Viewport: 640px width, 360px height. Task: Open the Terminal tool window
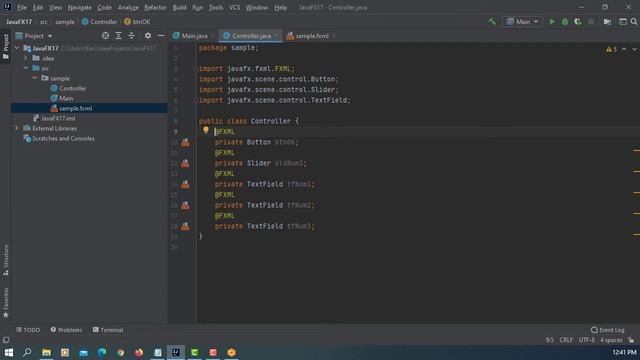pos(108,330)
